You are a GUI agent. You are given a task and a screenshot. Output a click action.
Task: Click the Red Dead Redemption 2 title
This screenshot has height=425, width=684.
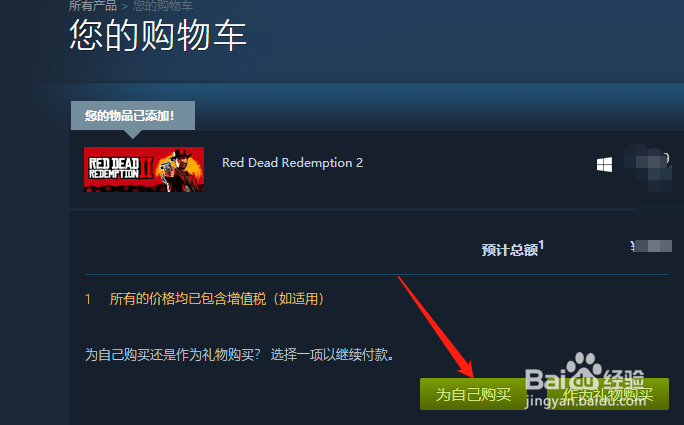click(x=292, y=163)
